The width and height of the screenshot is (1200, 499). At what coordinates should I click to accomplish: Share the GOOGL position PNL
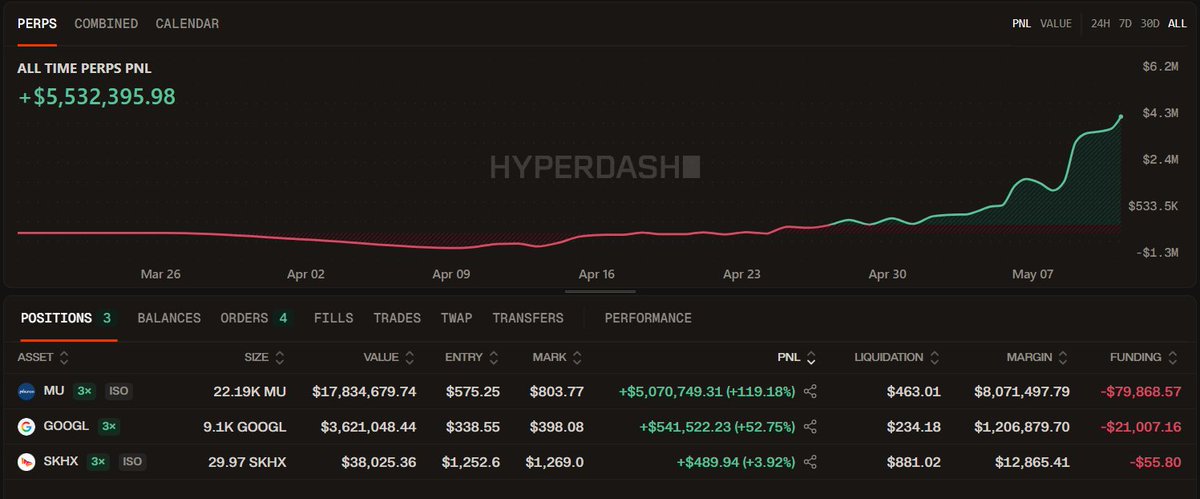[x=811, y=427]
